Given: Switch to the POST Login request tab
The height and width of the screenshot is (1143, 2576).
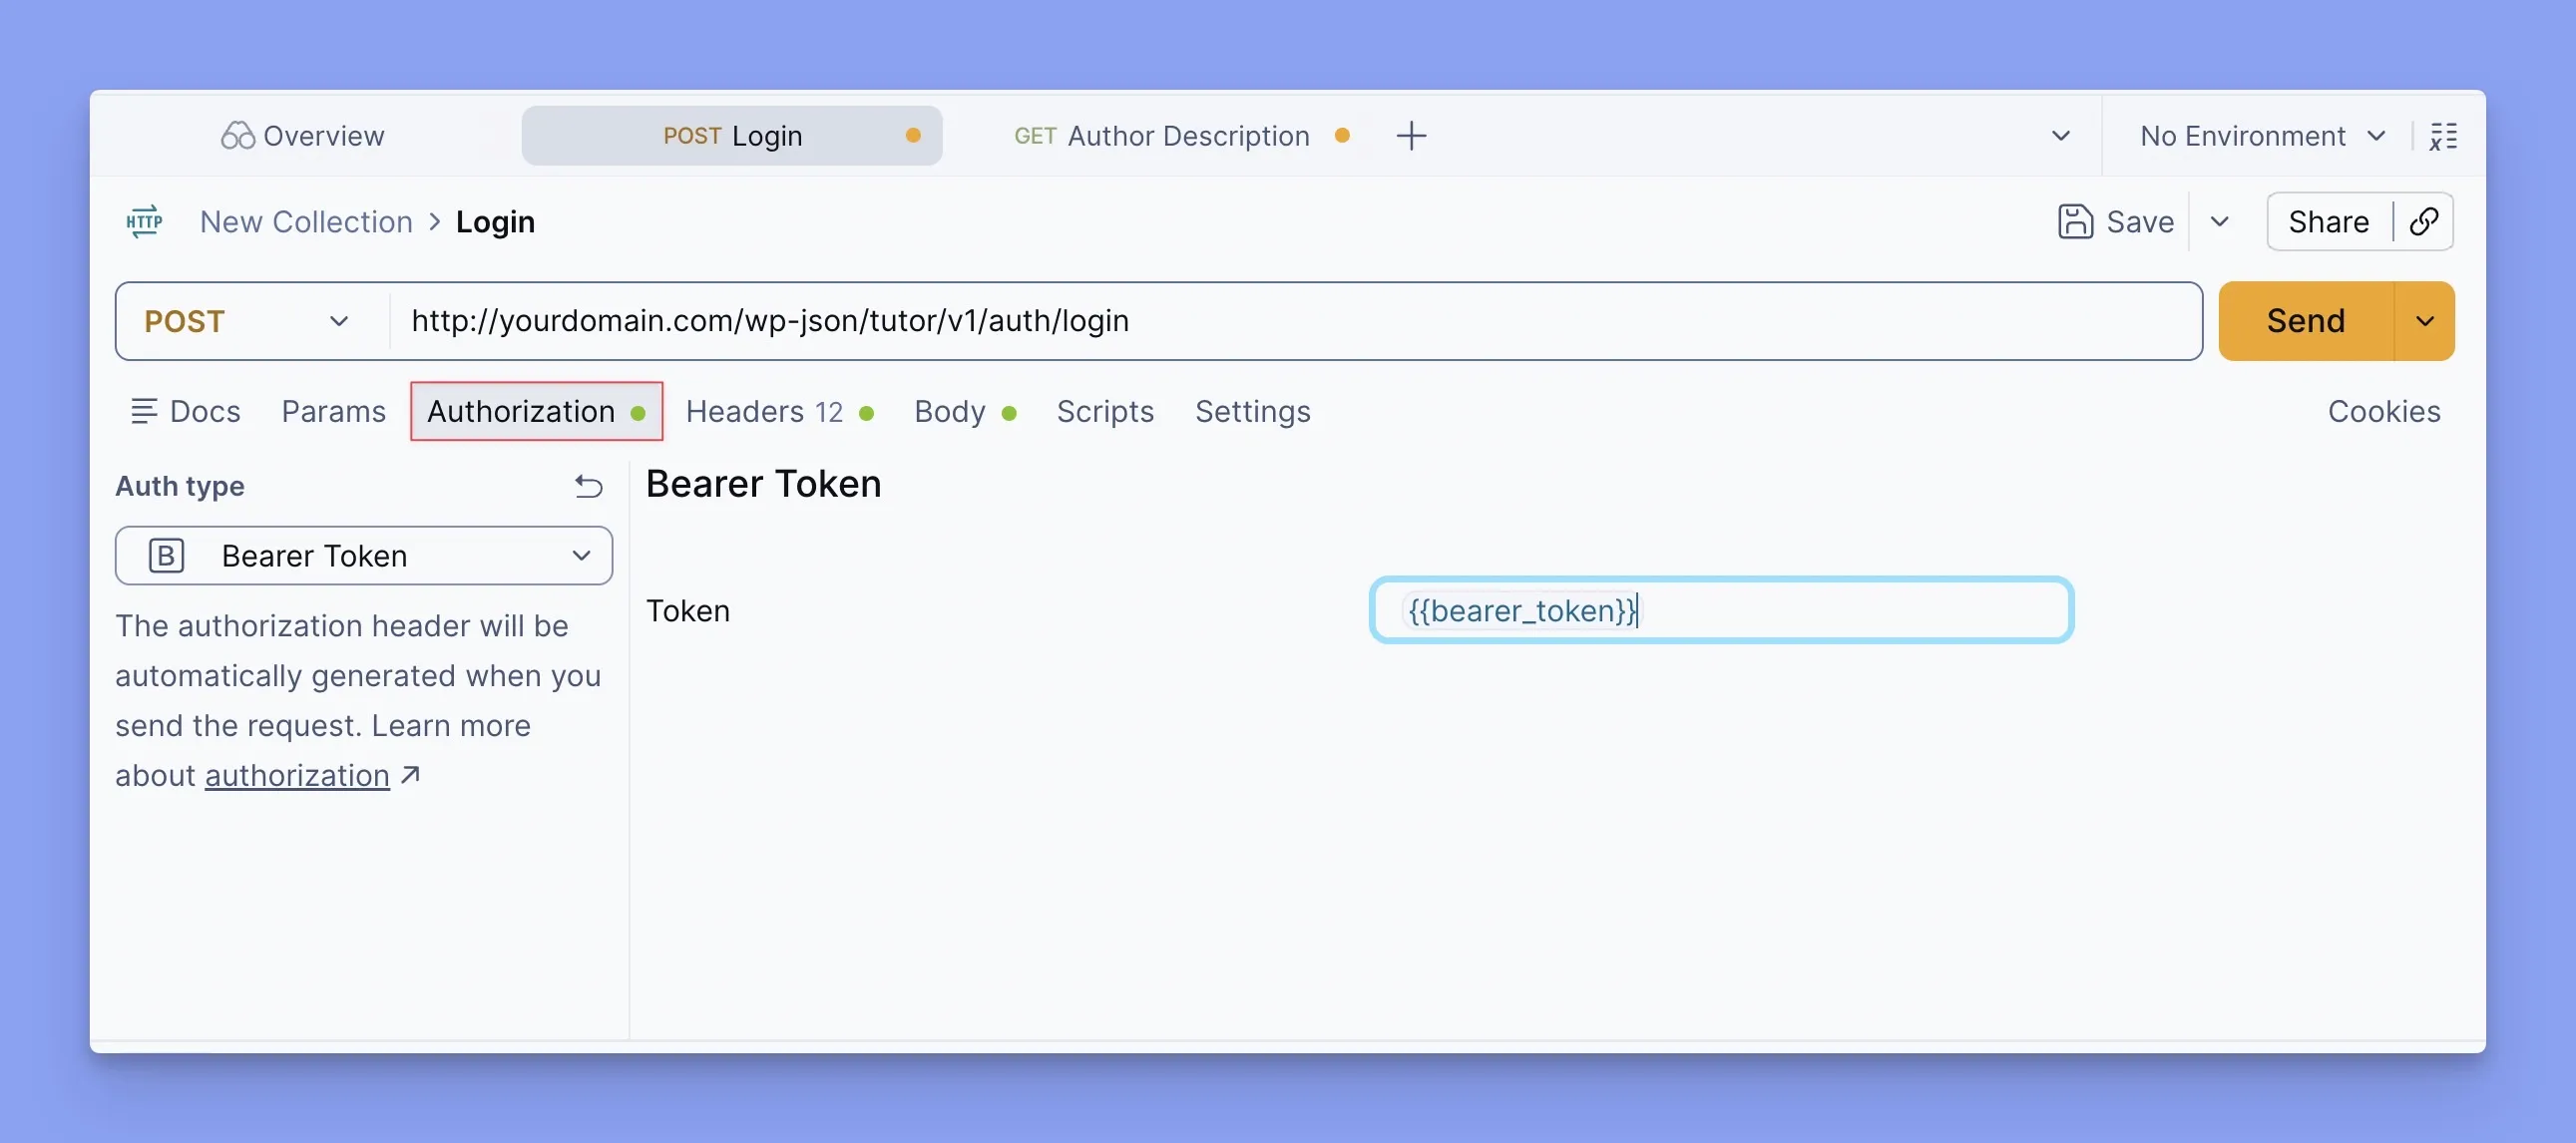Looking at the screenshot, I should [731, 136].
